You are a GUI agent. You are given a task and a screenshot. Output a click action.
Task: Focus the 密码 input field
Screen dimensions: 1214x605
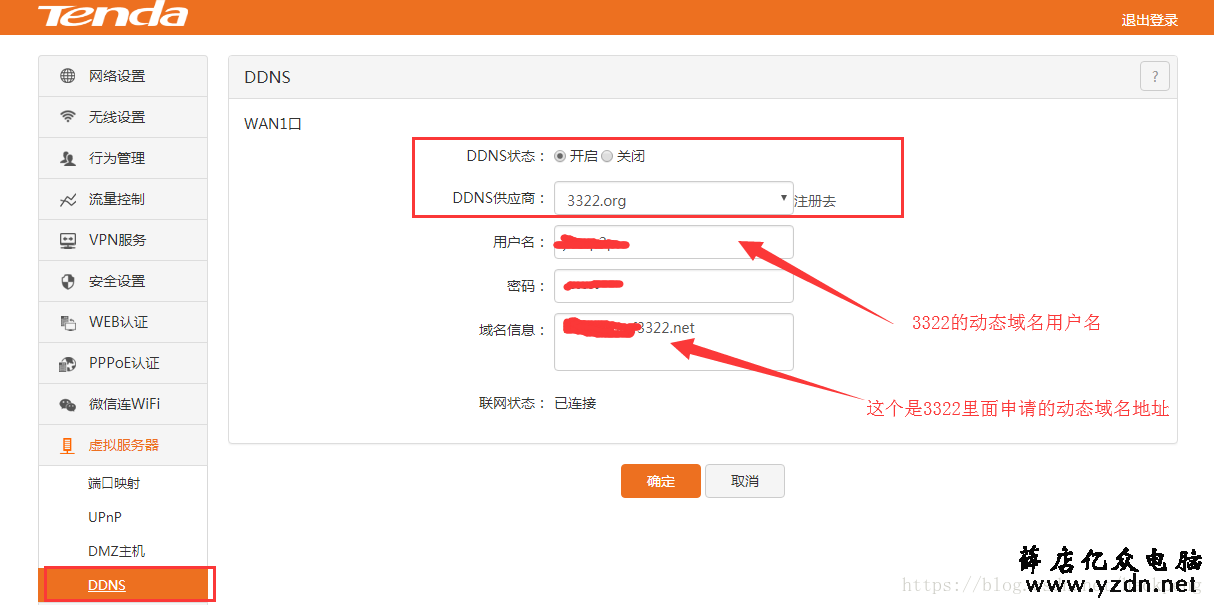pyautogui.click(x=674, y=285)
